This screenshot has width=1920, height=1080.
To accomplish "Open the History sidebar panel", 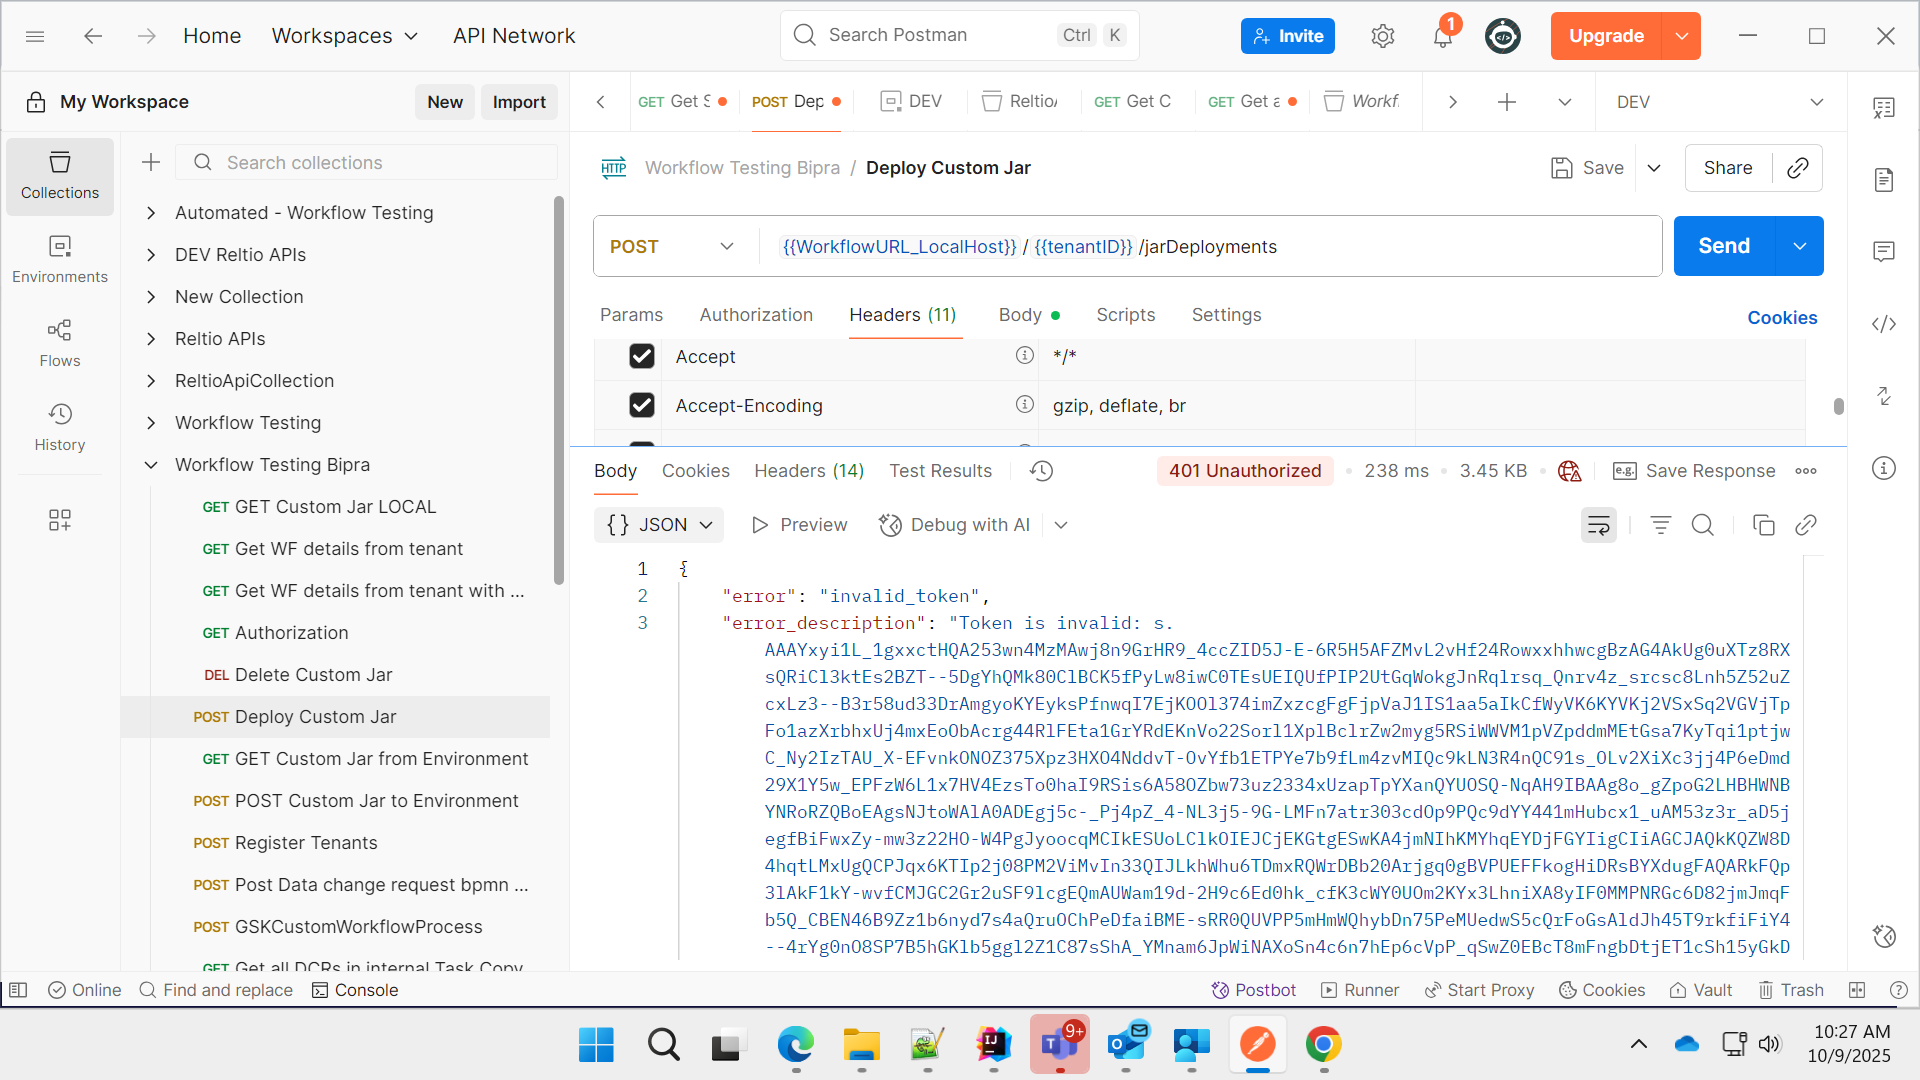I will tap(59, 427).
